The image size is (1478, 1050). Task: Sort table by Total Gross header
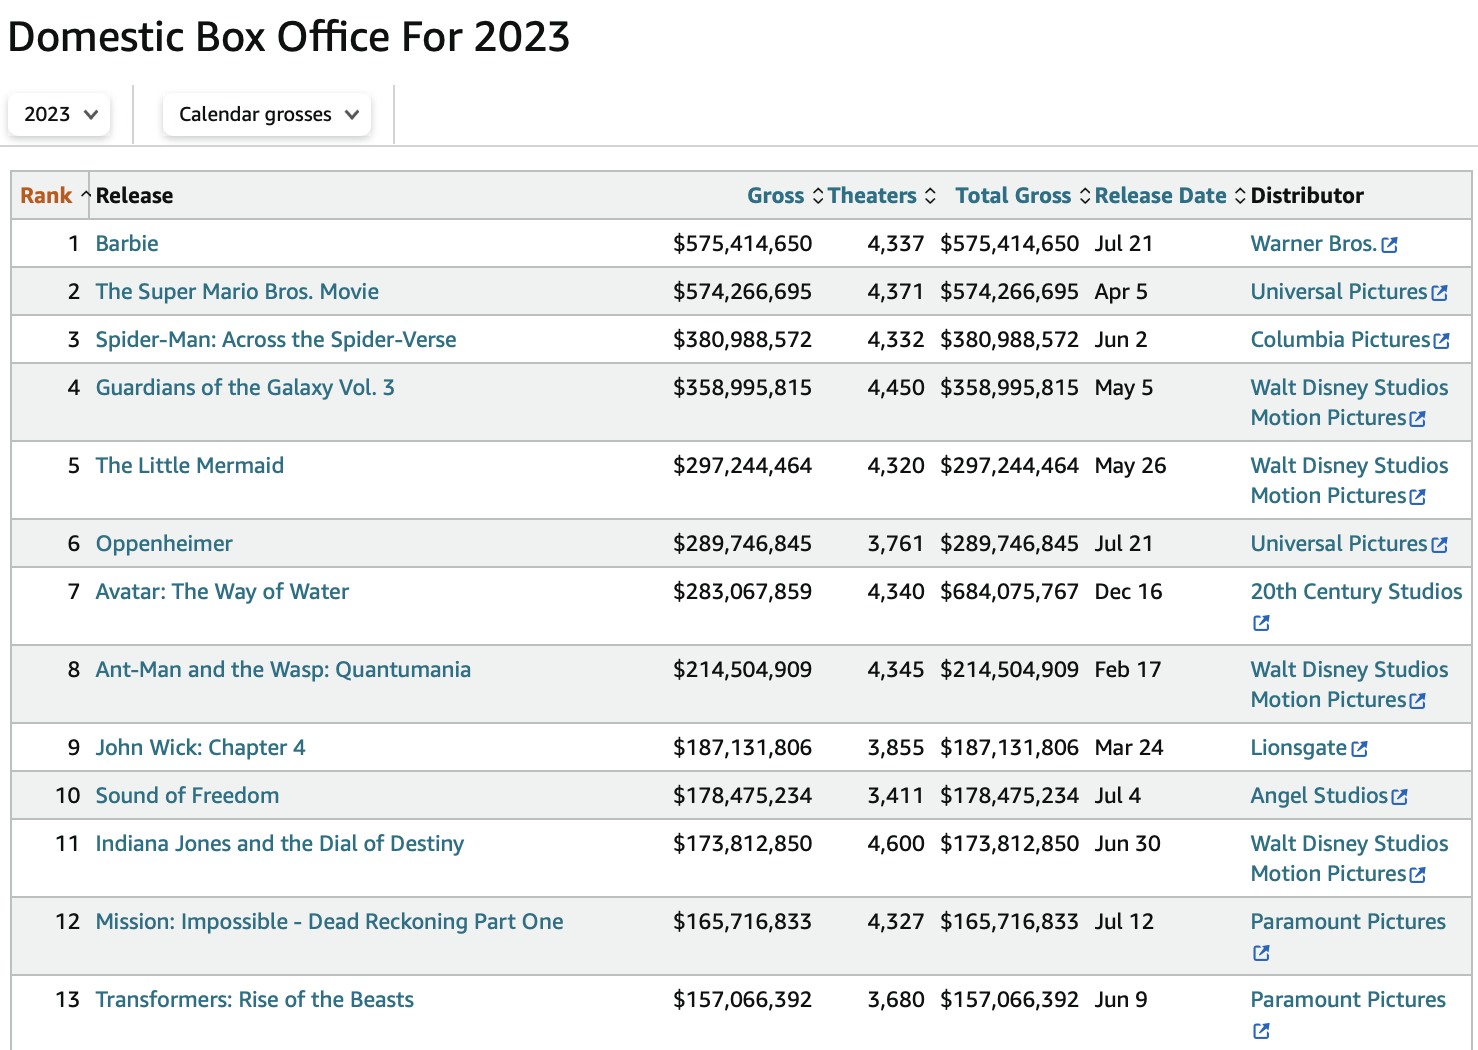tap(1013, 195)
